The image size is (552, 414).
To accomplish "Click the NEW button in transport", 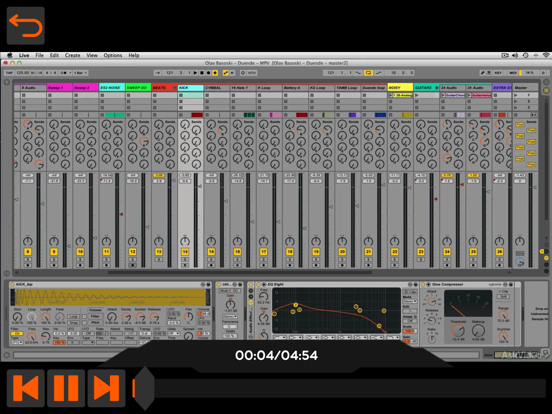I will pyautogui.click(x=252, y=73).
